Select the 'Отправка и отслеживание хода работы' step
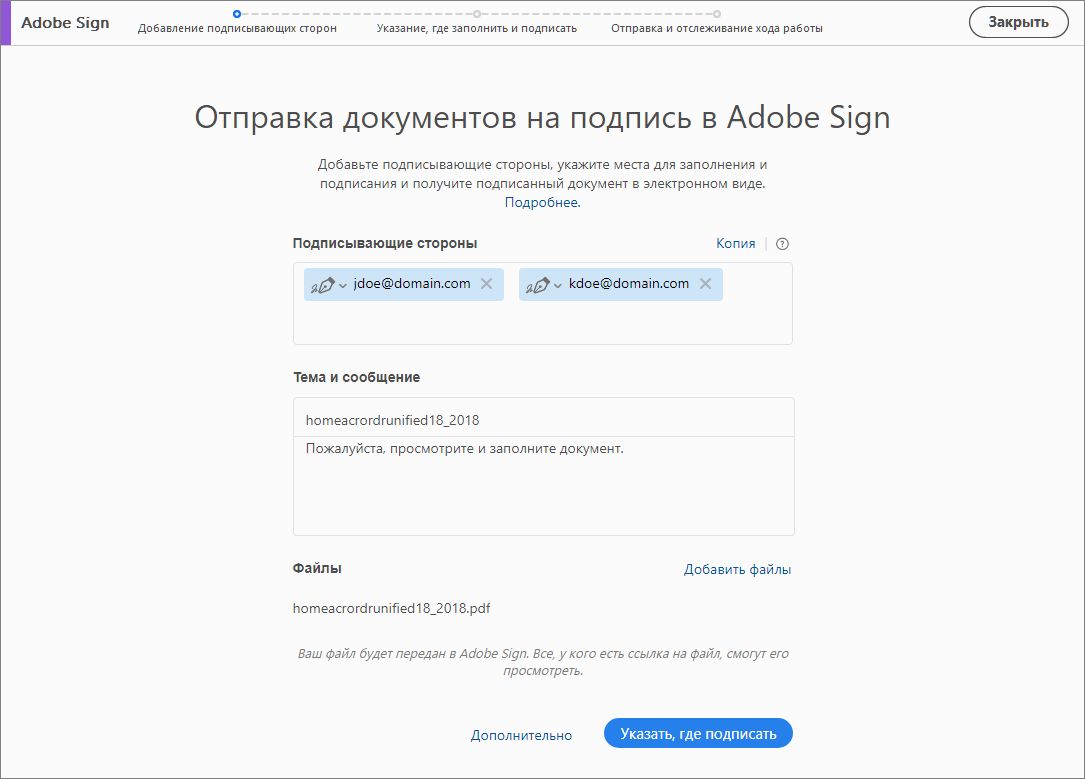 coord(716,28)
